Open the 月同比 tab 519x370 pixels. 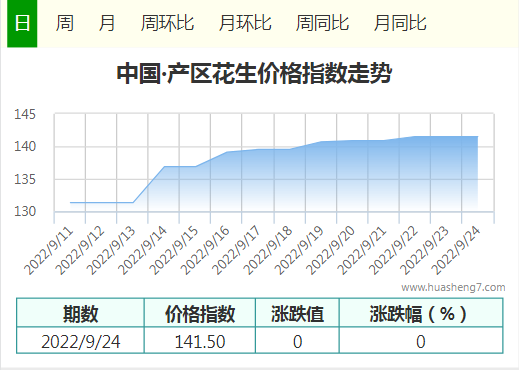[400, 23]
